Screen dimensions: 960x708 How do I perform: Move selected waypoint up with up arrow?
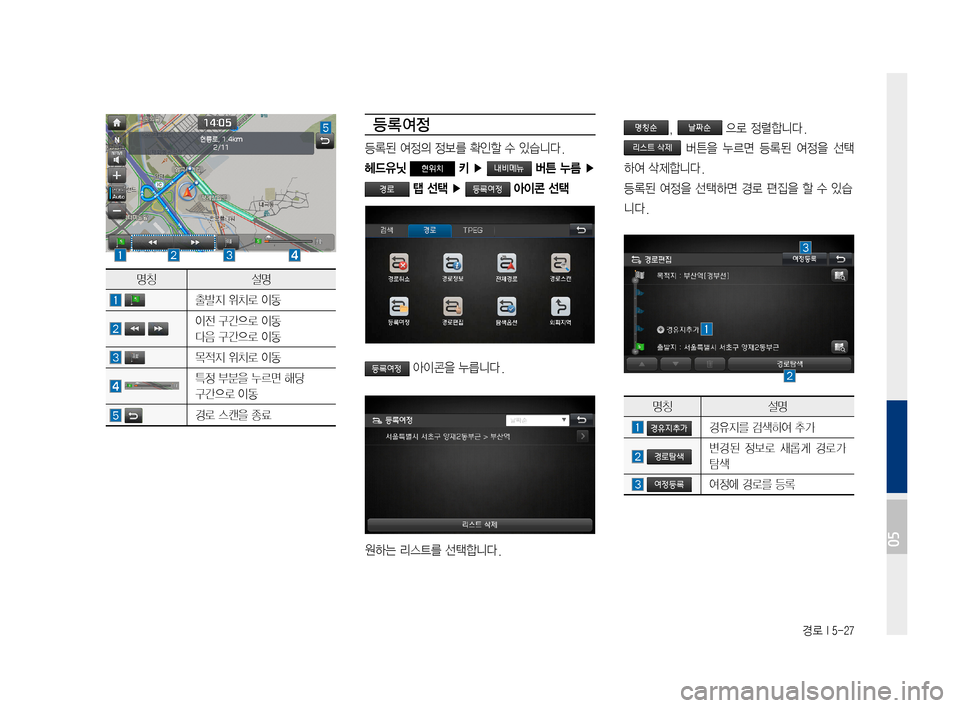[x=642, y=364]
